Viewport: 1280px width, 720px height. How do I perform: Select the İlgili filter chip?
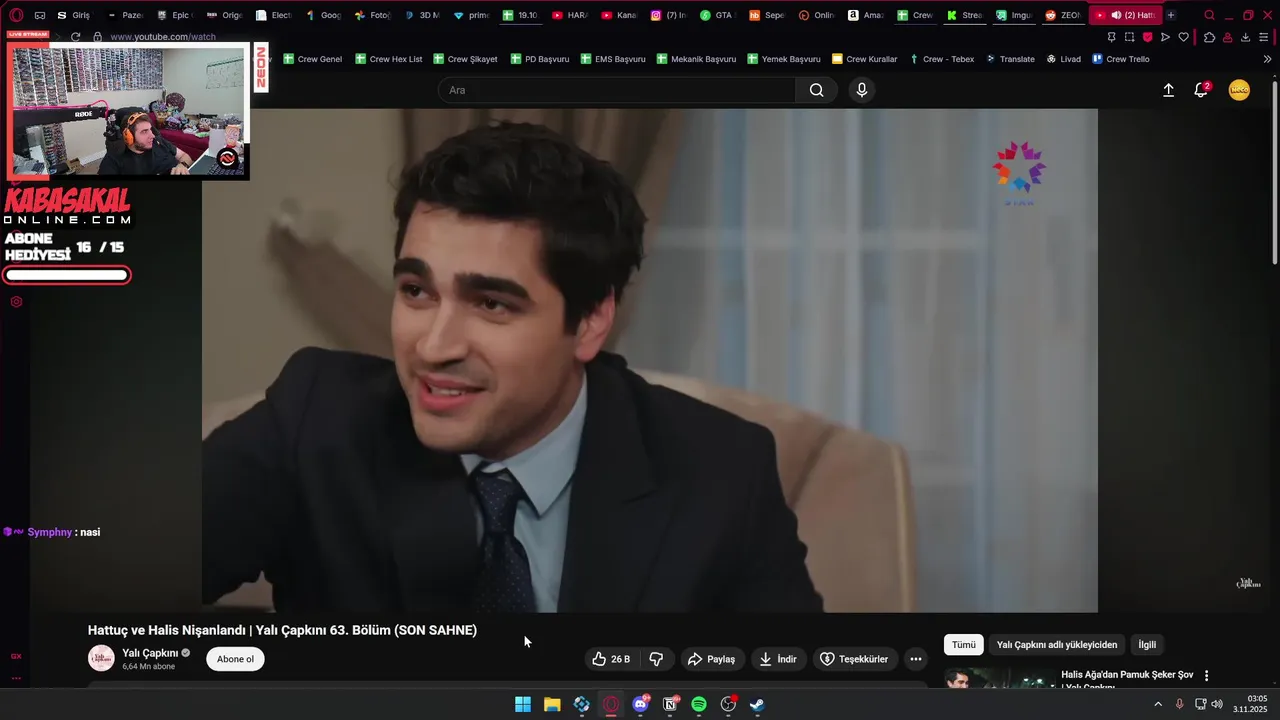point(1147,645)
